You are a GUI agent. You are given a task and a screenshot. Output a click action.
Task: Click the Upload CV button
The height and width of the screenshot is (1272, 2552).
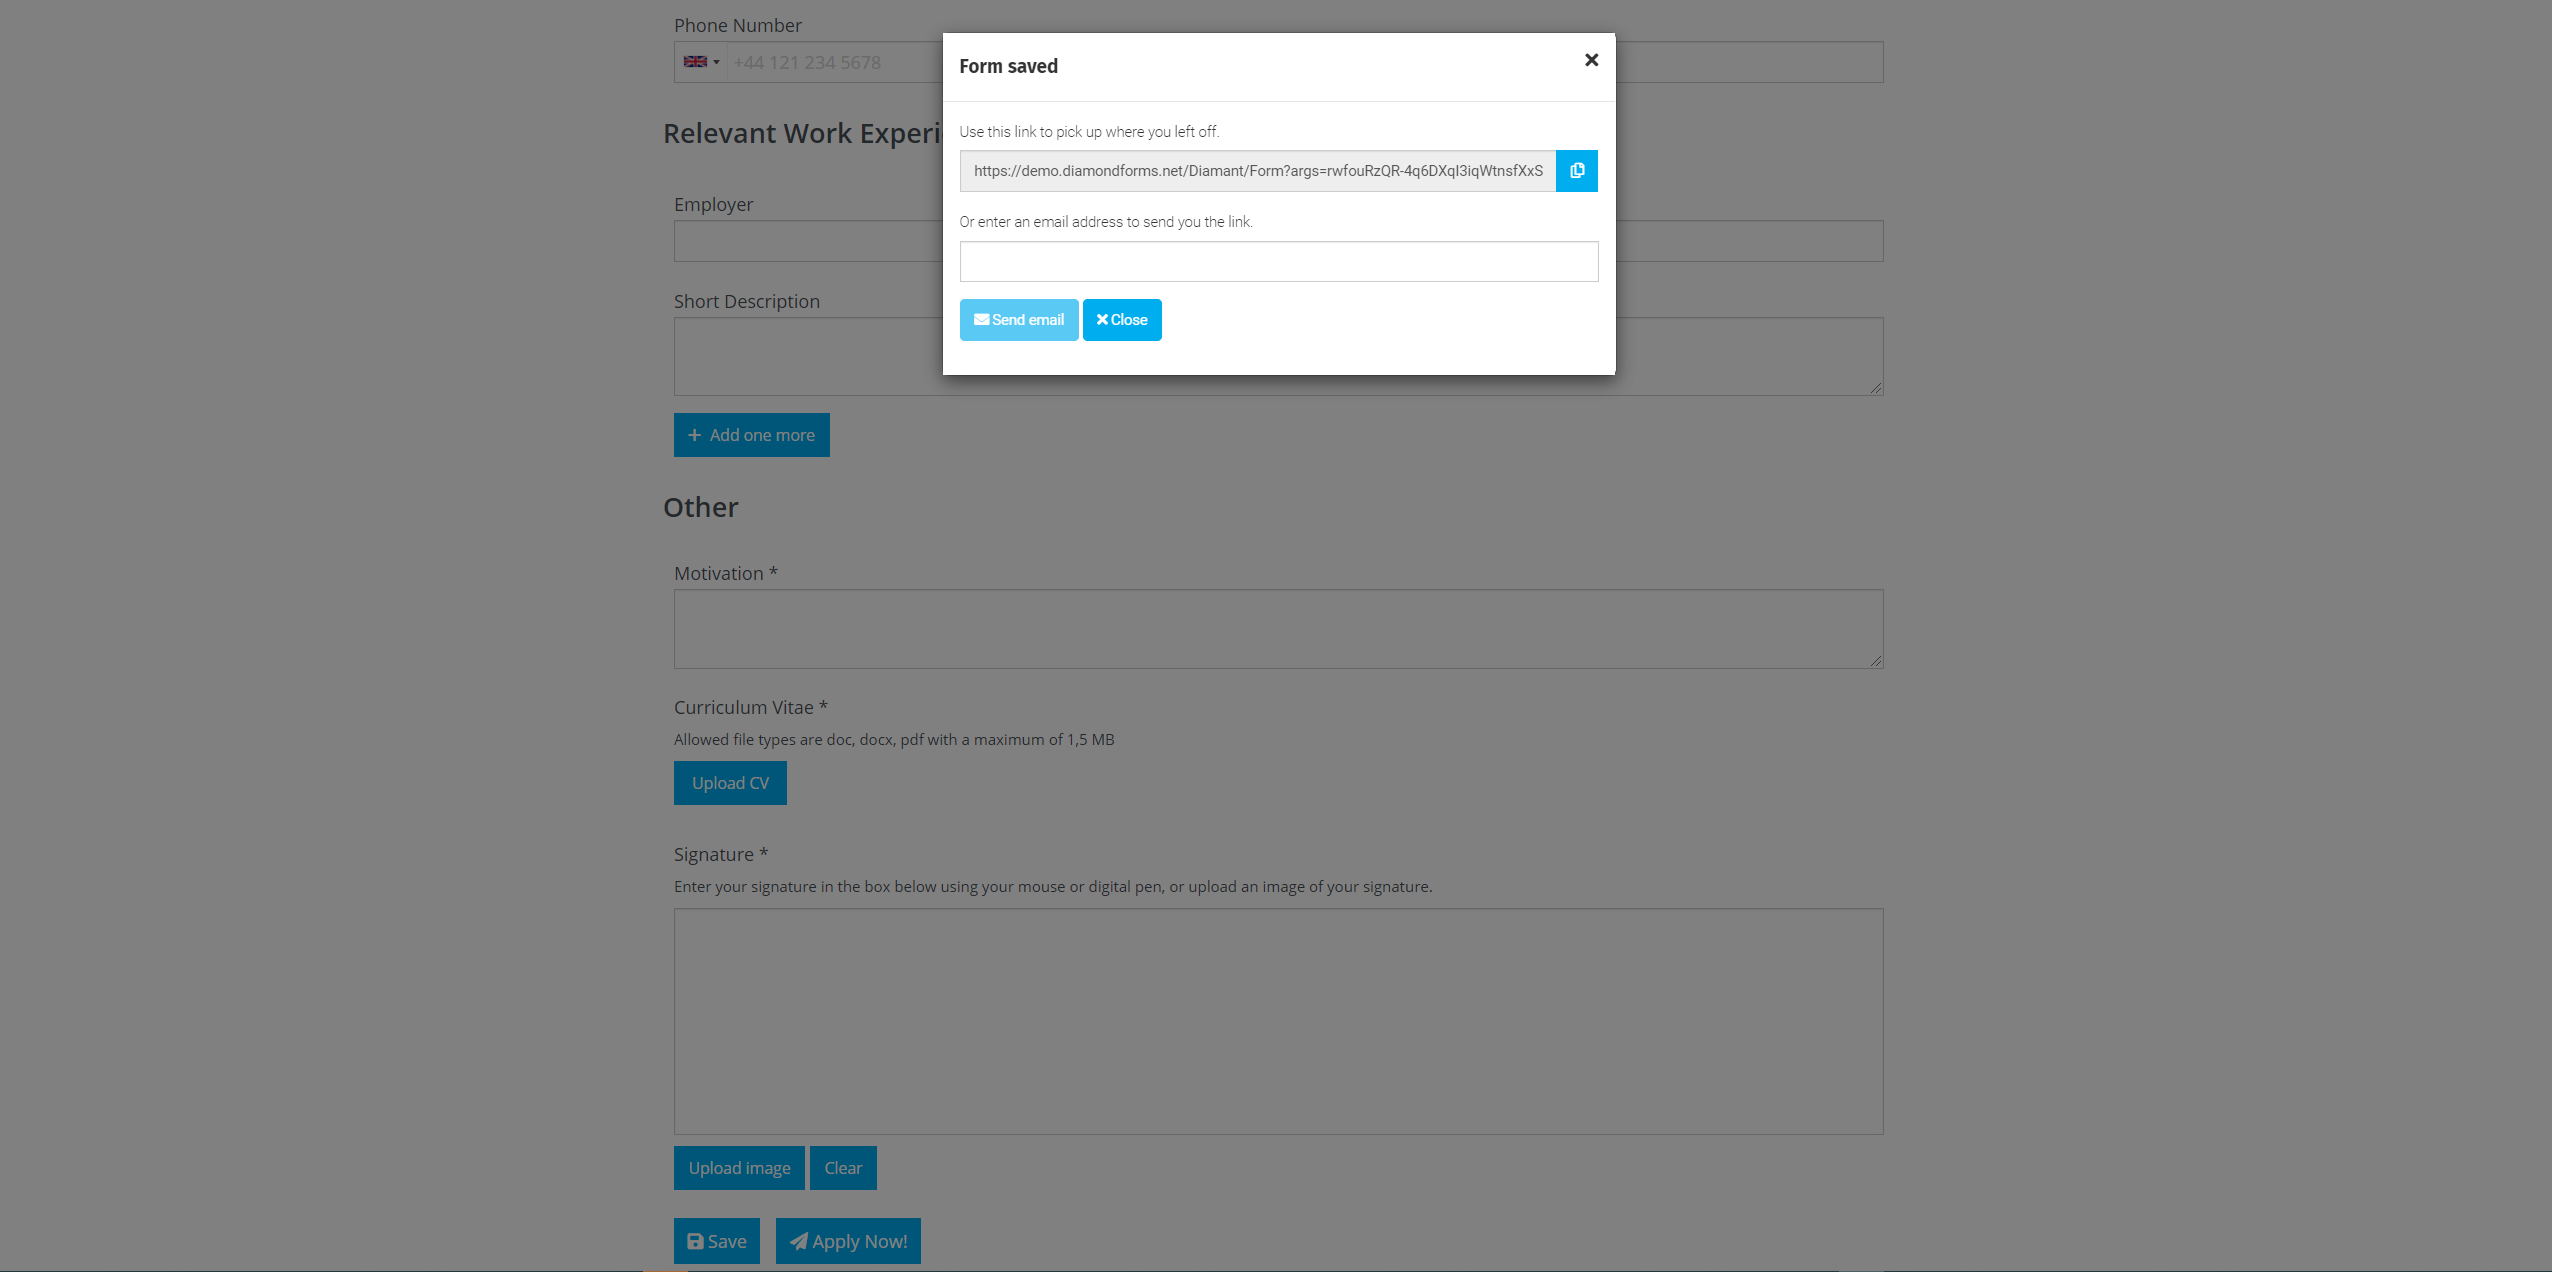tap(730, 783)
